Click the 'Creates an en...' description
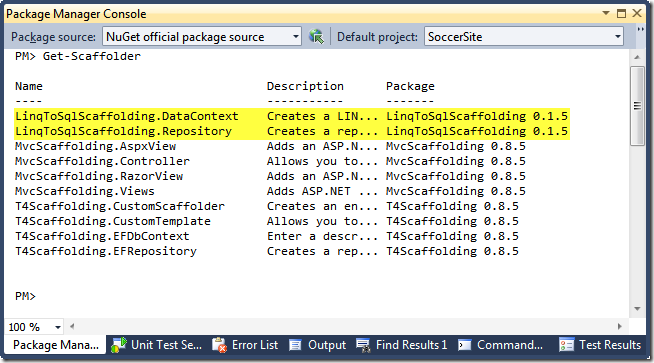The image size is (654, 363). pyautogui.click(x=322, y=206)
